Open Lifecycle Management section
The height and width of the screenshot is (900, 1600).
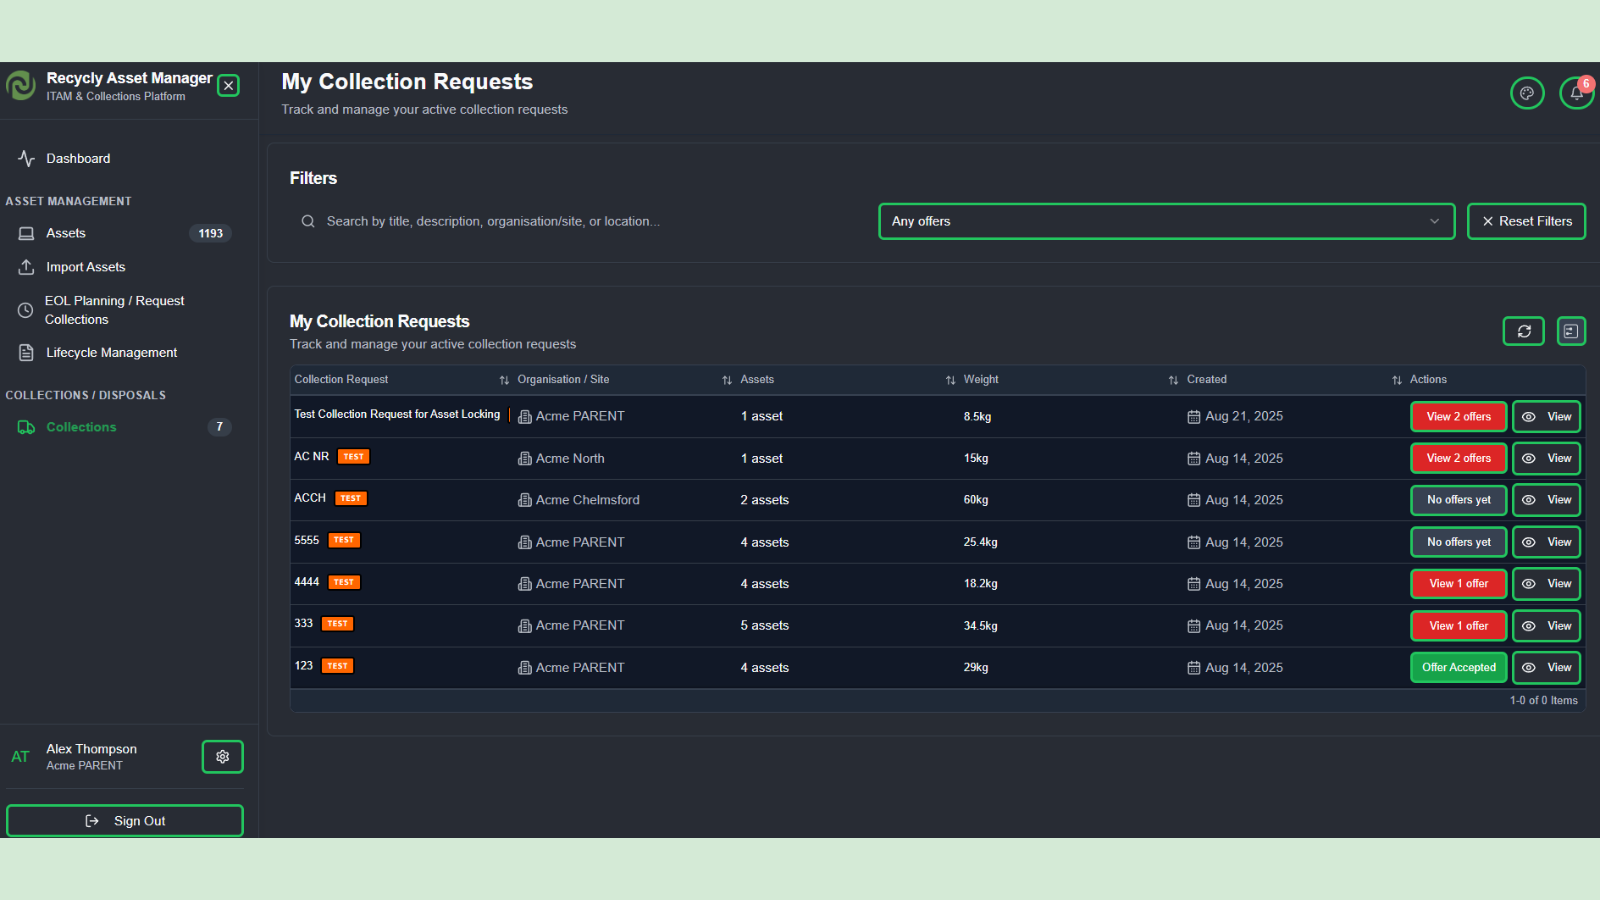click(x=111, y=353)
